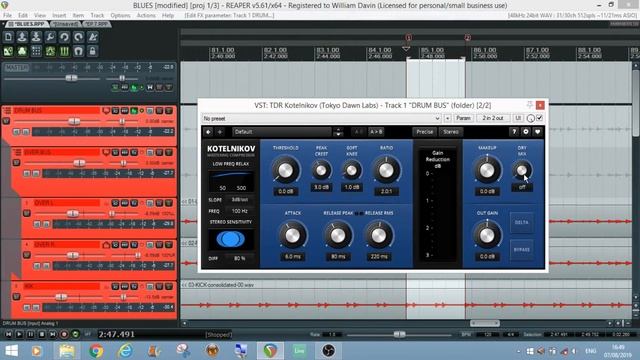The image size is (640, 360).
Task: Open FX button on OVER L track
Action: click(134, 203)
